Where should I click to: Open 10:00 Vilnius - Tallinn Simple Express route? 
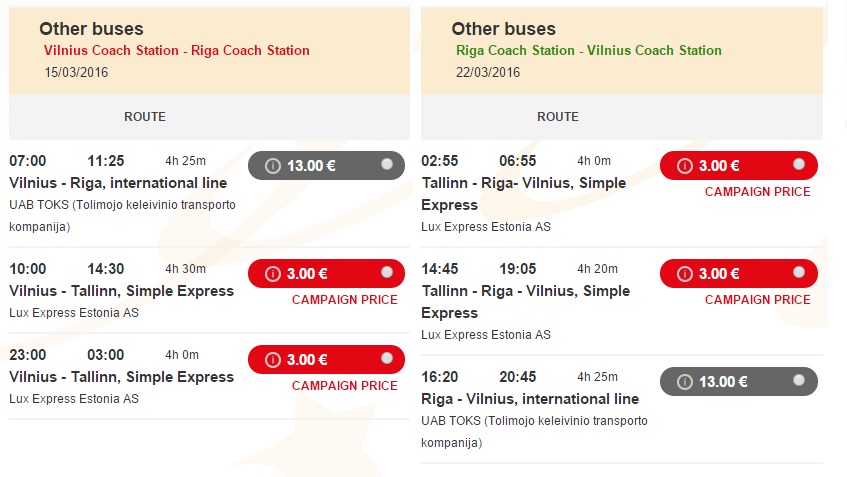pyautogui.click(x=122, y=291)
